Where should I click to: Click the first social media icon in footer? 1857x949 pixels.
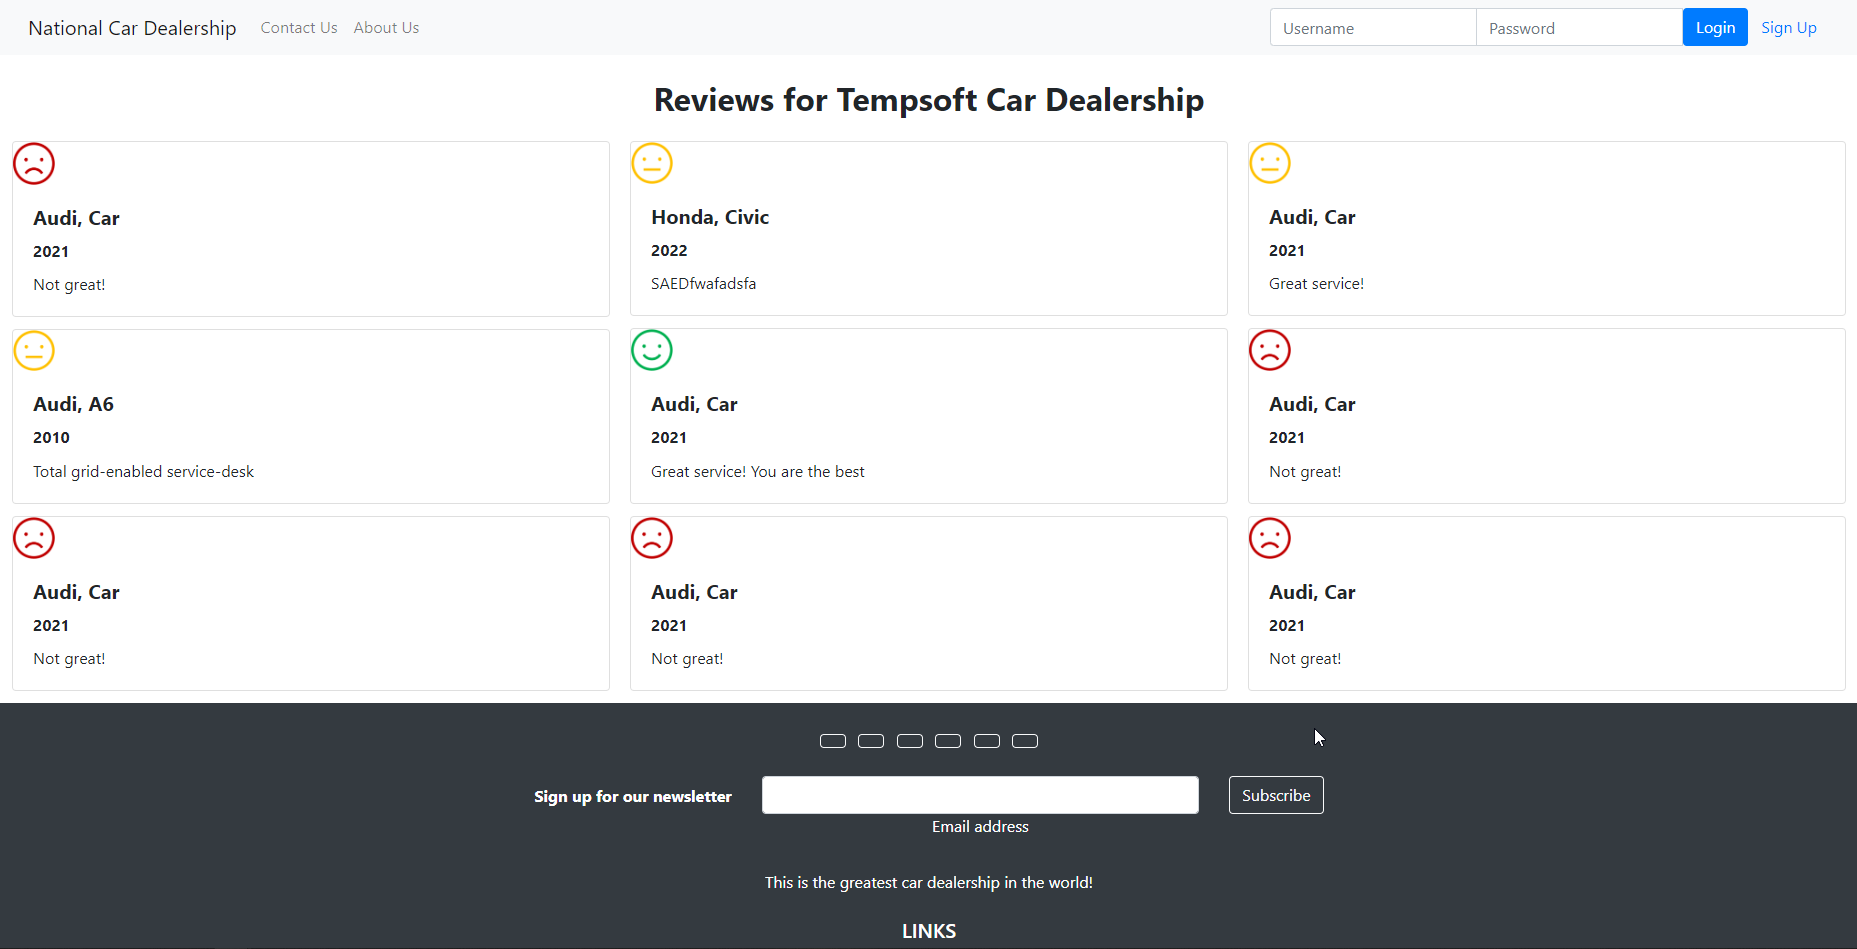pyautogui.click(x=833, y=741)
